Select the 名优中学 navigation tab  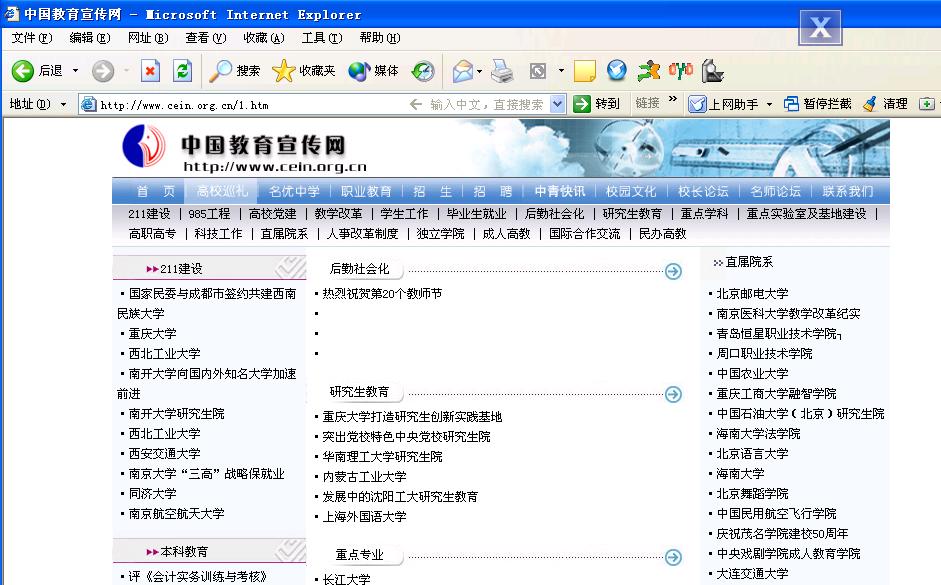pos(294,191)
